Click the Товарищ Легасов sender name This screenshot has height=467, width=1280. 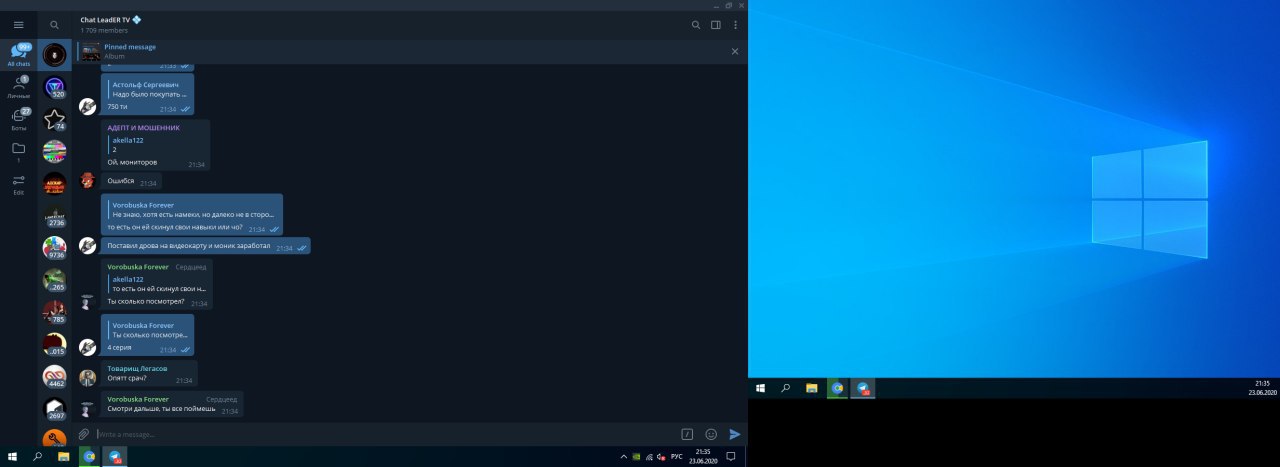(x=137, y=368)
